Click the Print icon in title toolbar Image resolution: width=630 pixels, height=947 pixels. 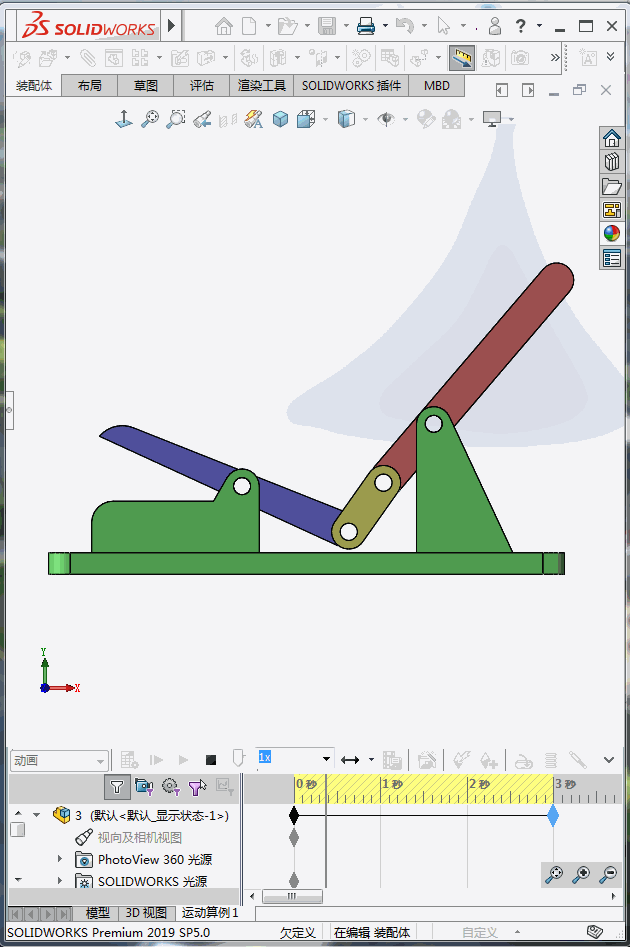366,26
